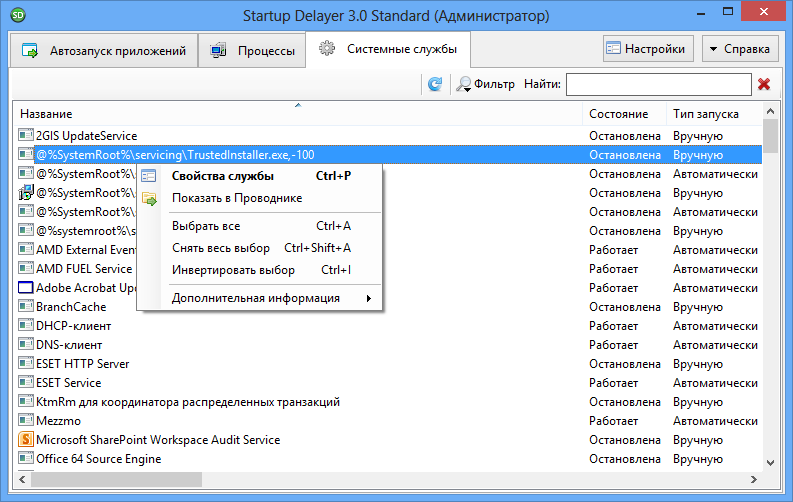Click the Service Properties menu icon
Screen dimensions: 793x502
149,176
